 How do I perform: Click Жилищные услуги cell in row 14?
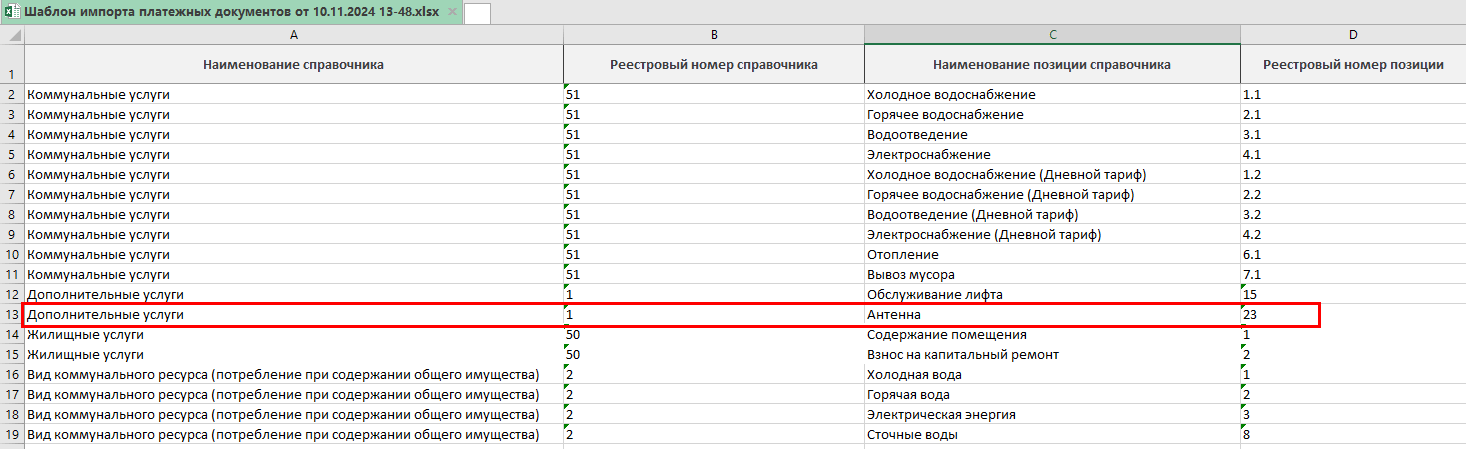click(x=293, y=335)
